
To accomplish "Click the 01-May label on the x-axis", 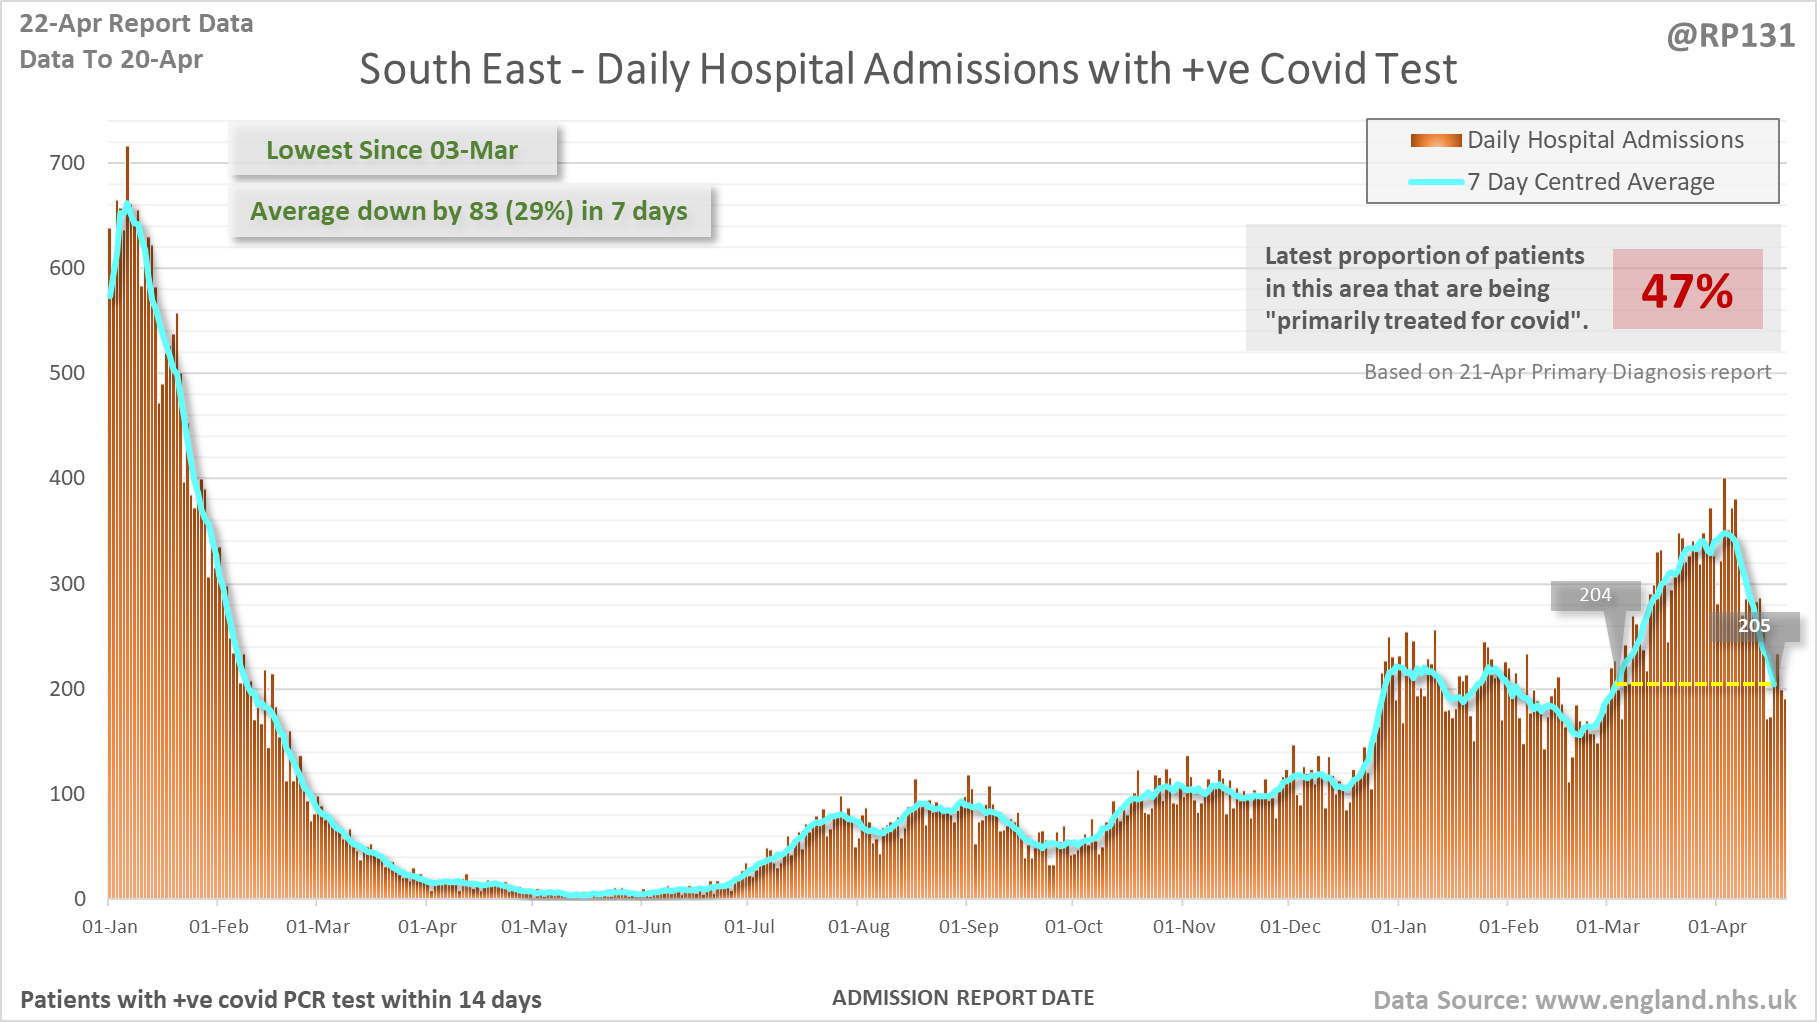I will pyautogui.click(x=534, y=927).
